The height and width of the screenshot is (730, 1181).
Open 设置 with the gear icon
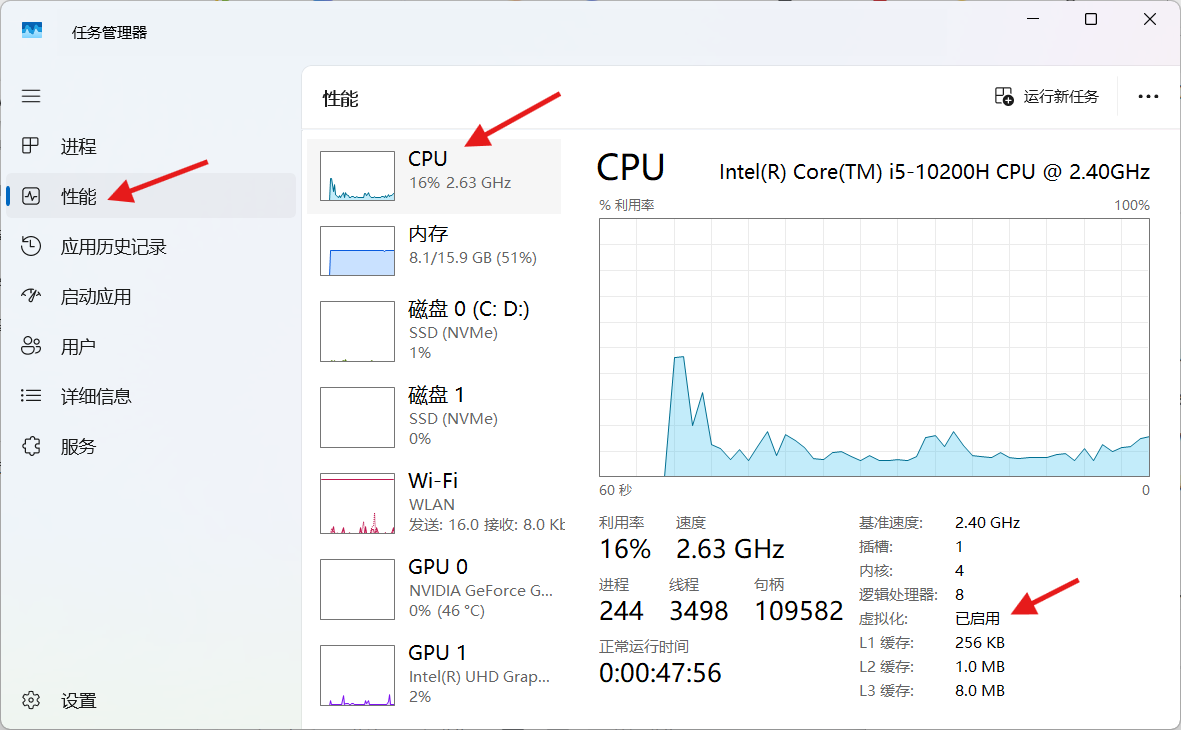point(31,700)
